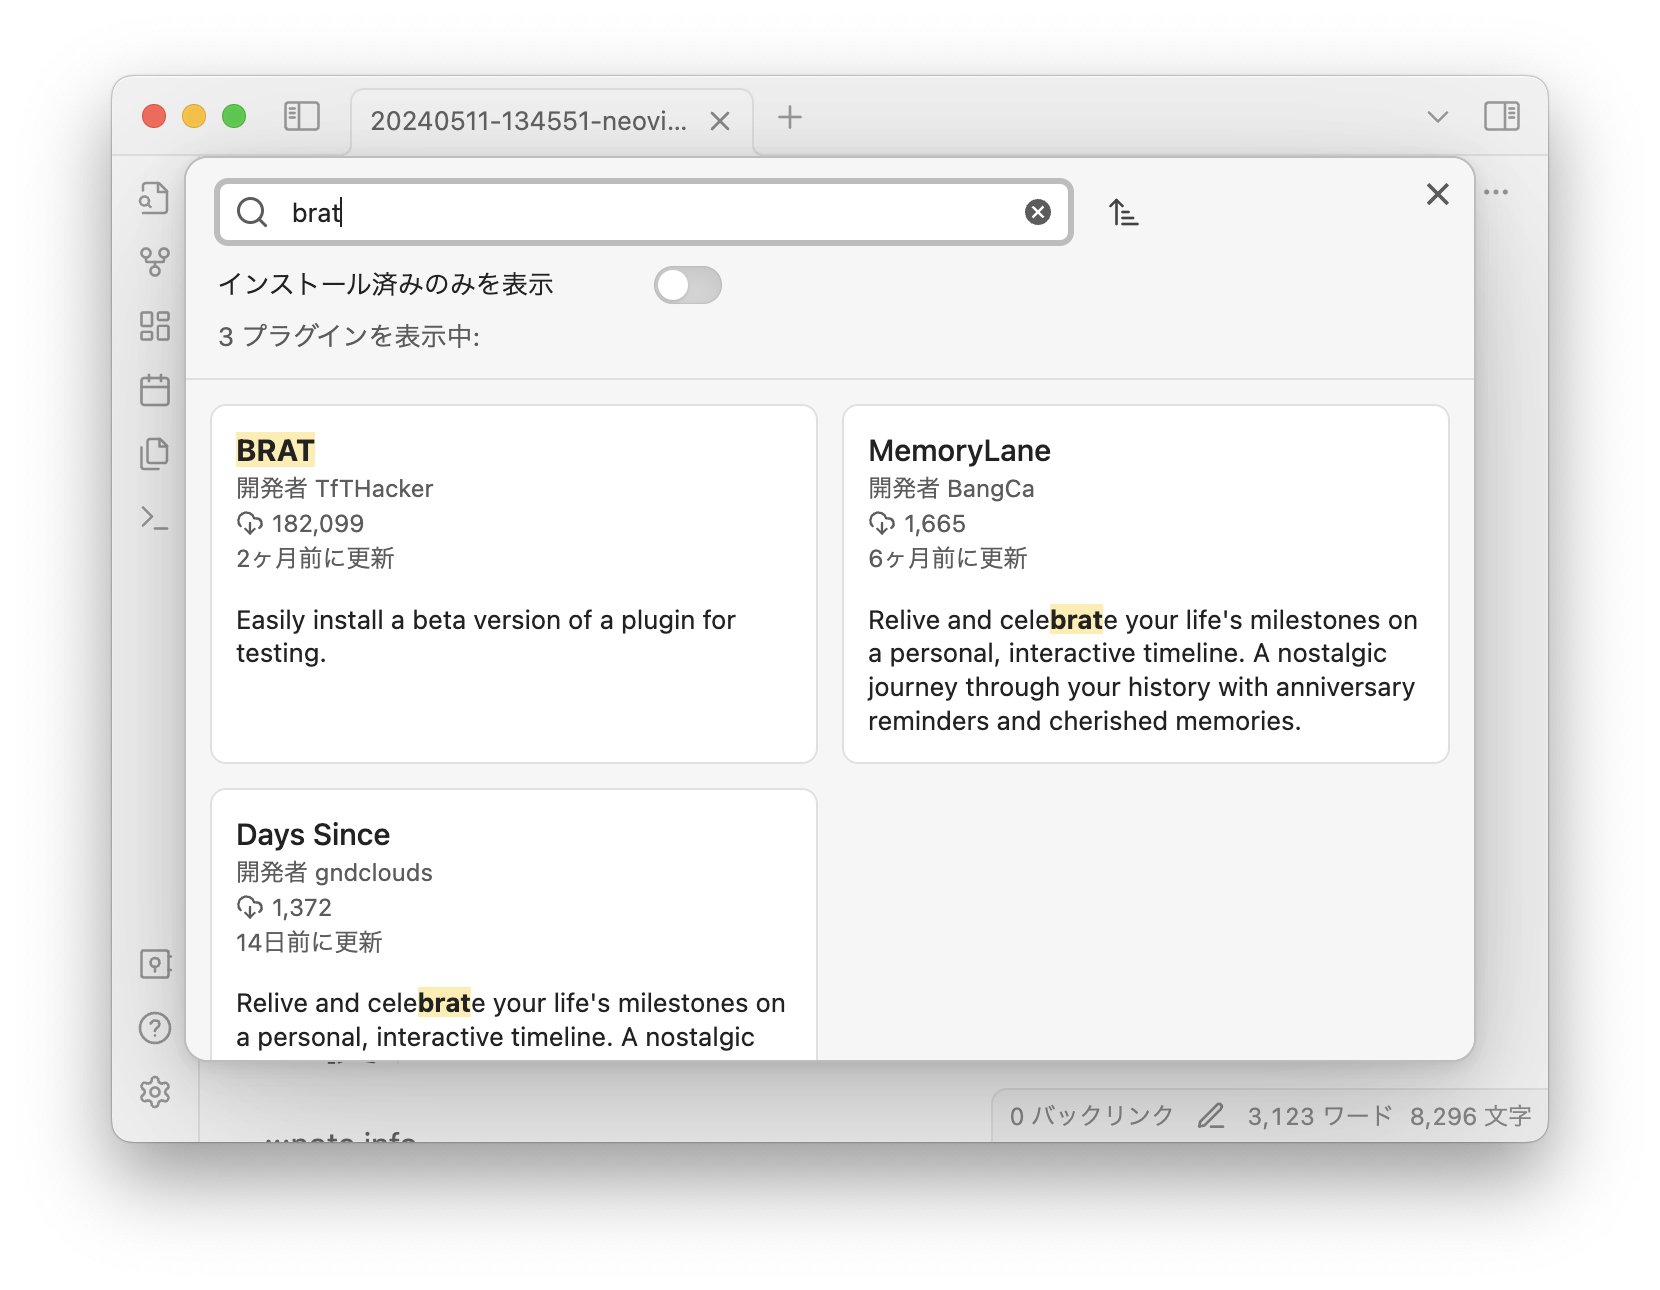Click 2ヶ月前に更新 text

[x=315, y=558]
